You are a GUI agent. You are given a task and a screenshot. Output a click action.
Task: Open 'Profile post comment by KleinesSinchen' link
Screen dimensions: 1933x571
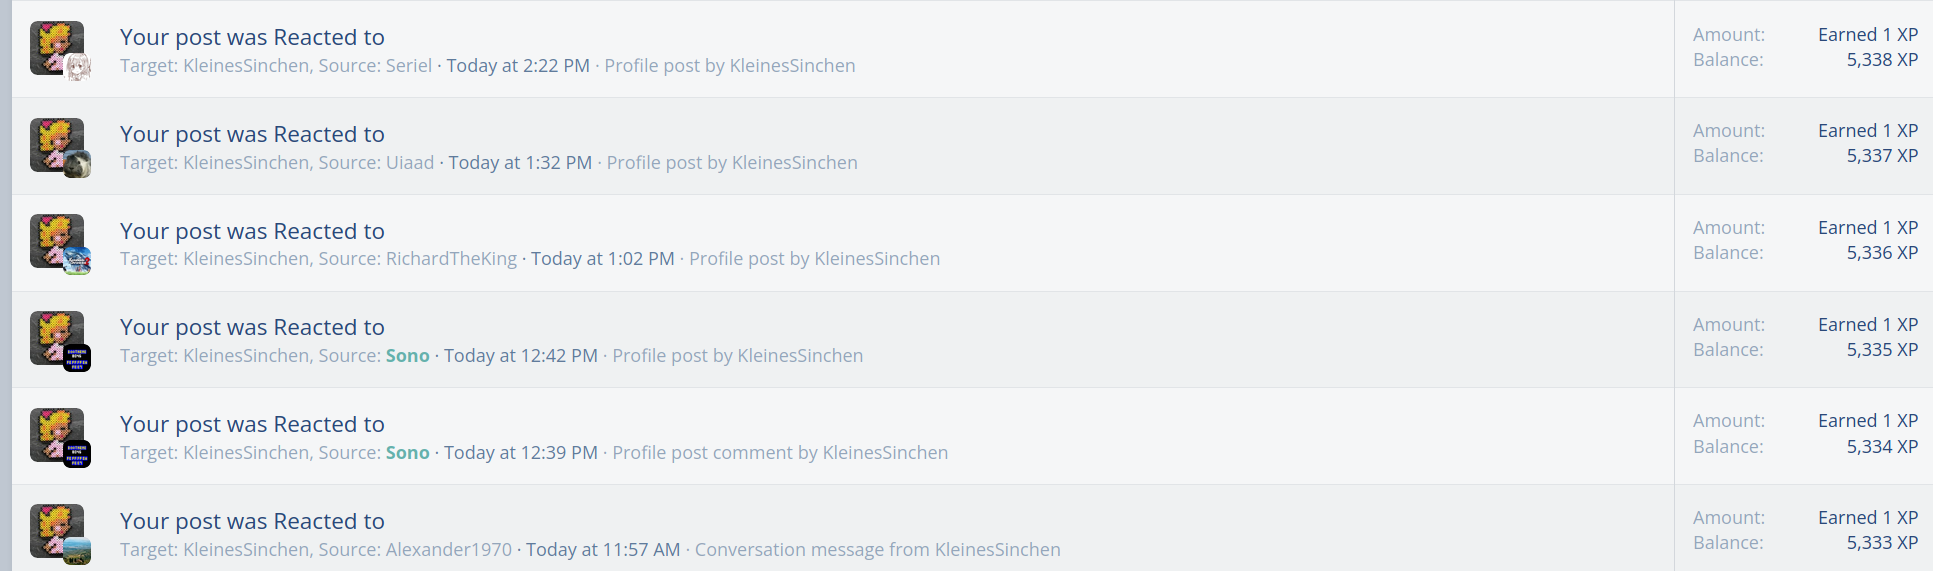(780, 453)
